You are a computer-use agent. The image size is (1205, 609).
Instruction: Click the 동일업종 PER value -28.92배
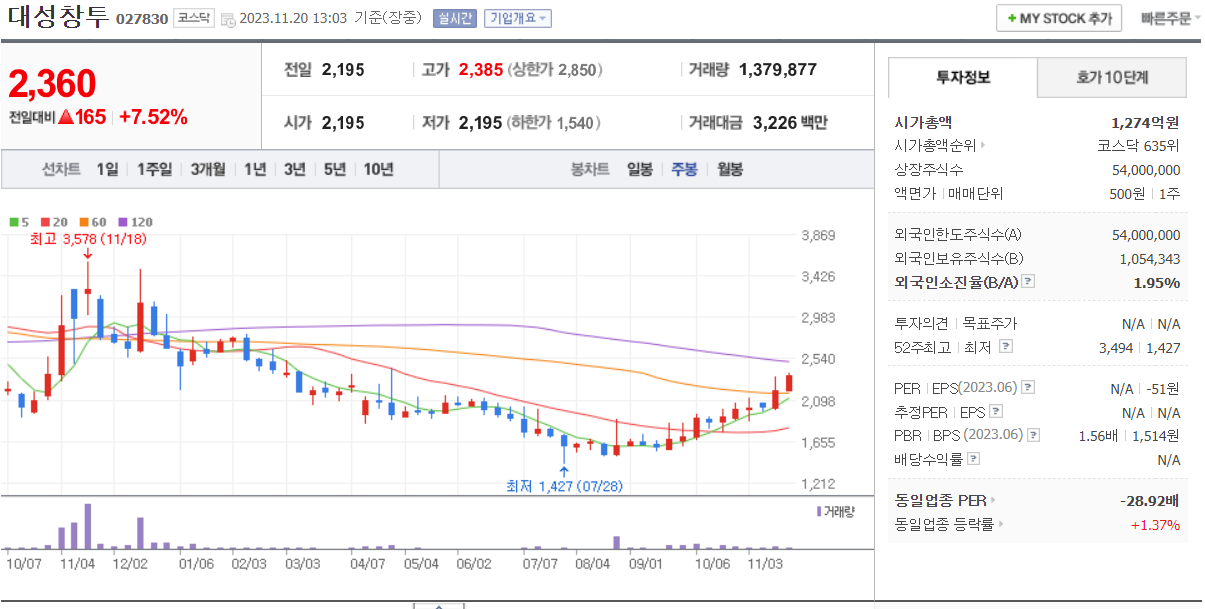pos(1150,500)
